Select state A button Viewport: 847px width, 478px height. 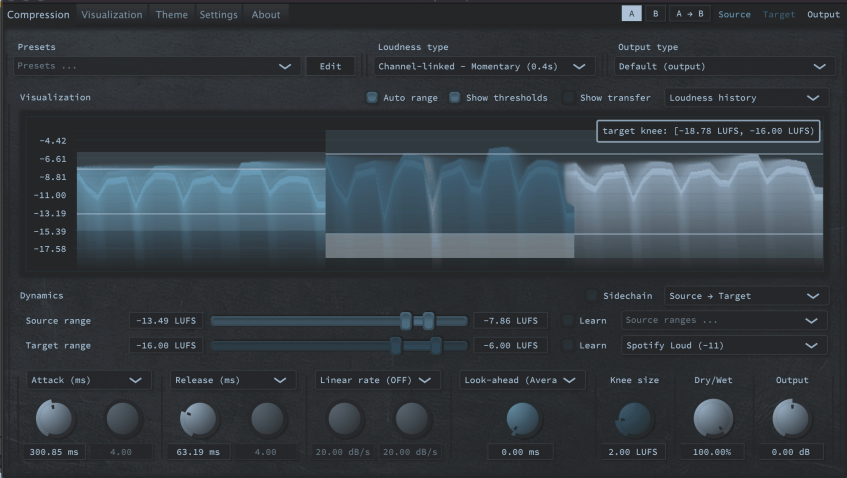(x=631, y=14)
